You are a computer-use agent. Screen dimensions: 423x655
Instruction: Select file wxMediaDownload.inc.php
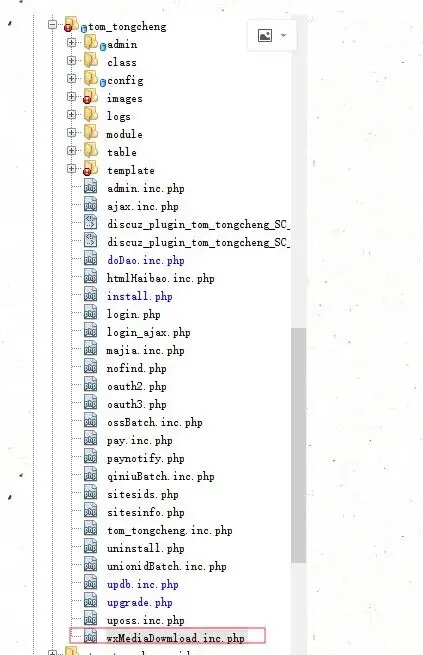click(176, 639)
